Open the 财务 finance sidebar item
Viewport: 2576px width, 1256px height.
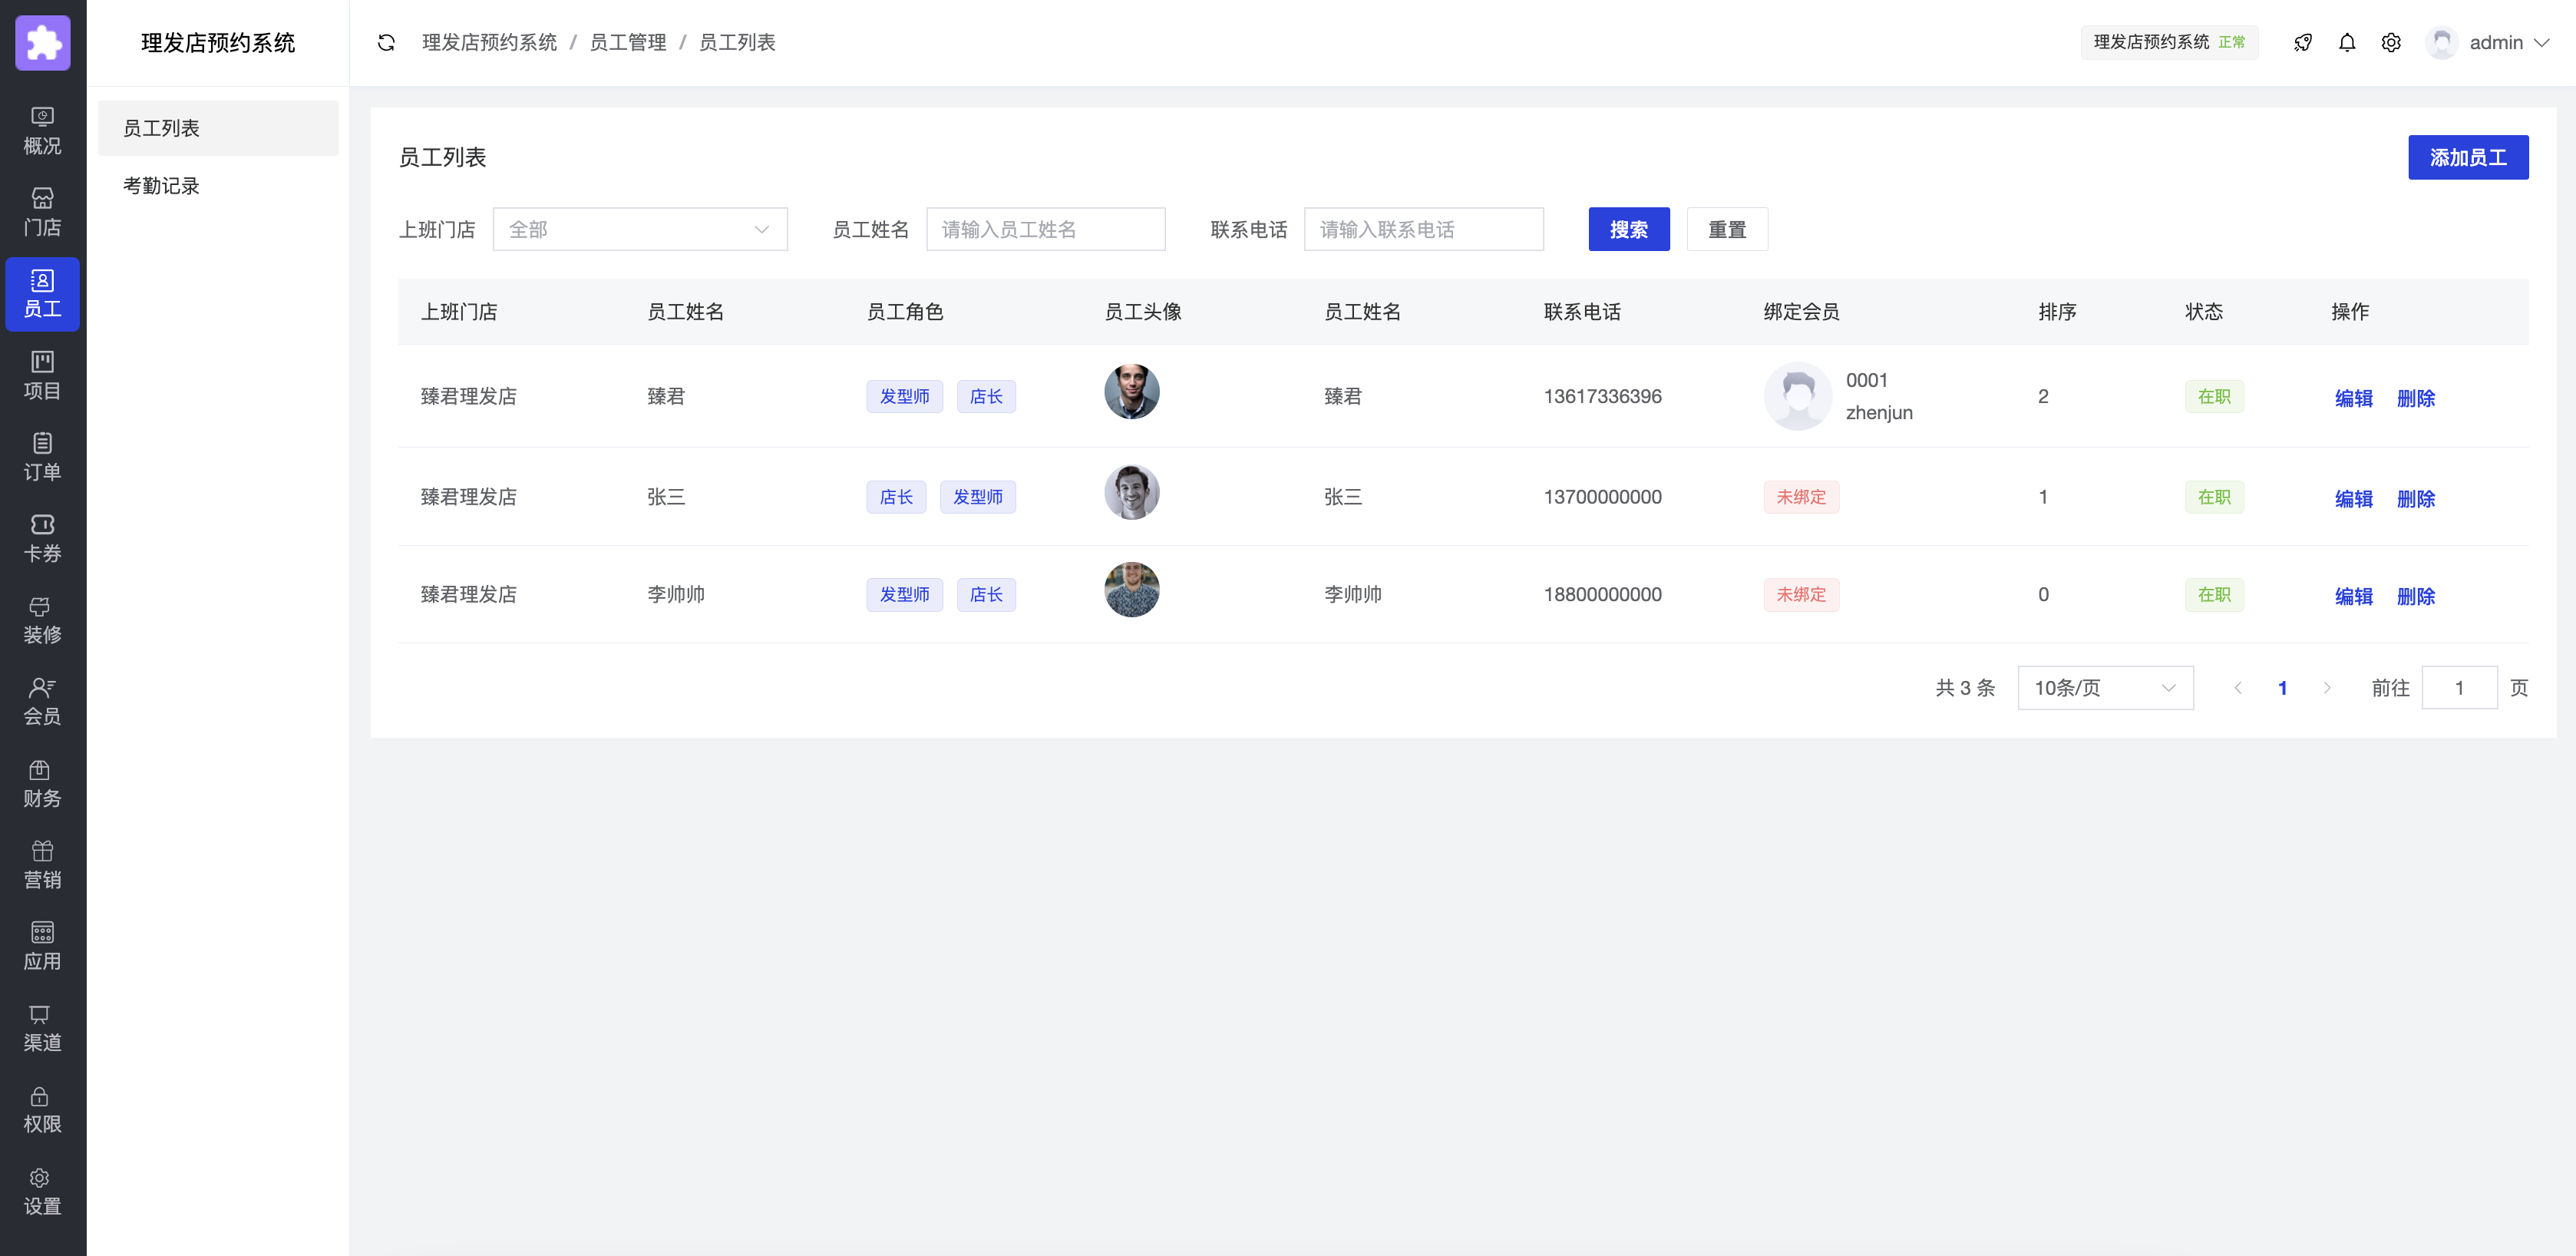(42, 783)
